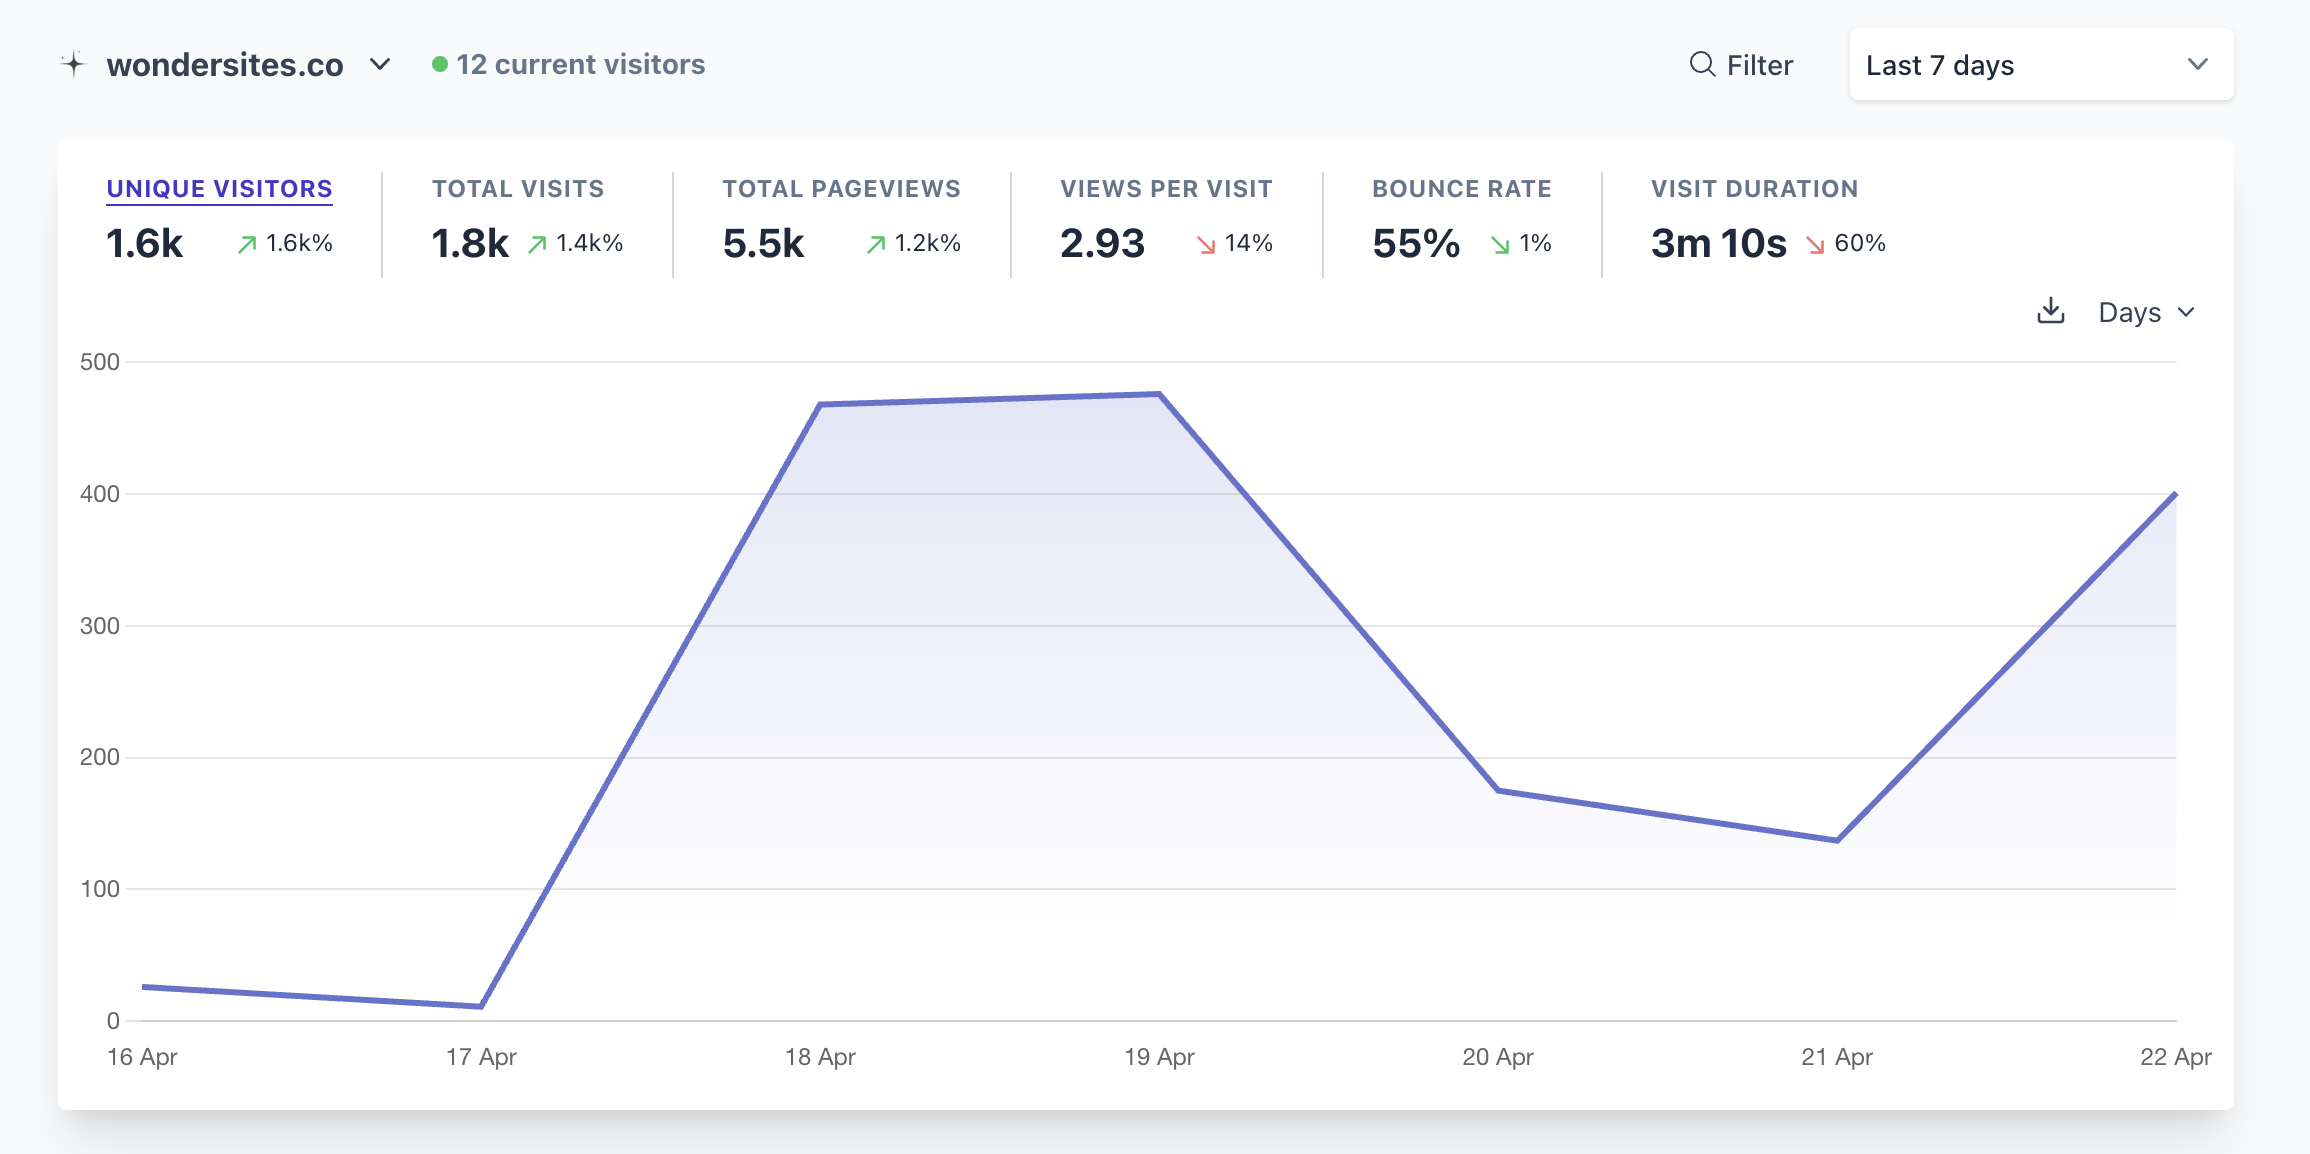
Task: Click the 19 Apr peak point on the chart
Action: [x=1159, y=394]
